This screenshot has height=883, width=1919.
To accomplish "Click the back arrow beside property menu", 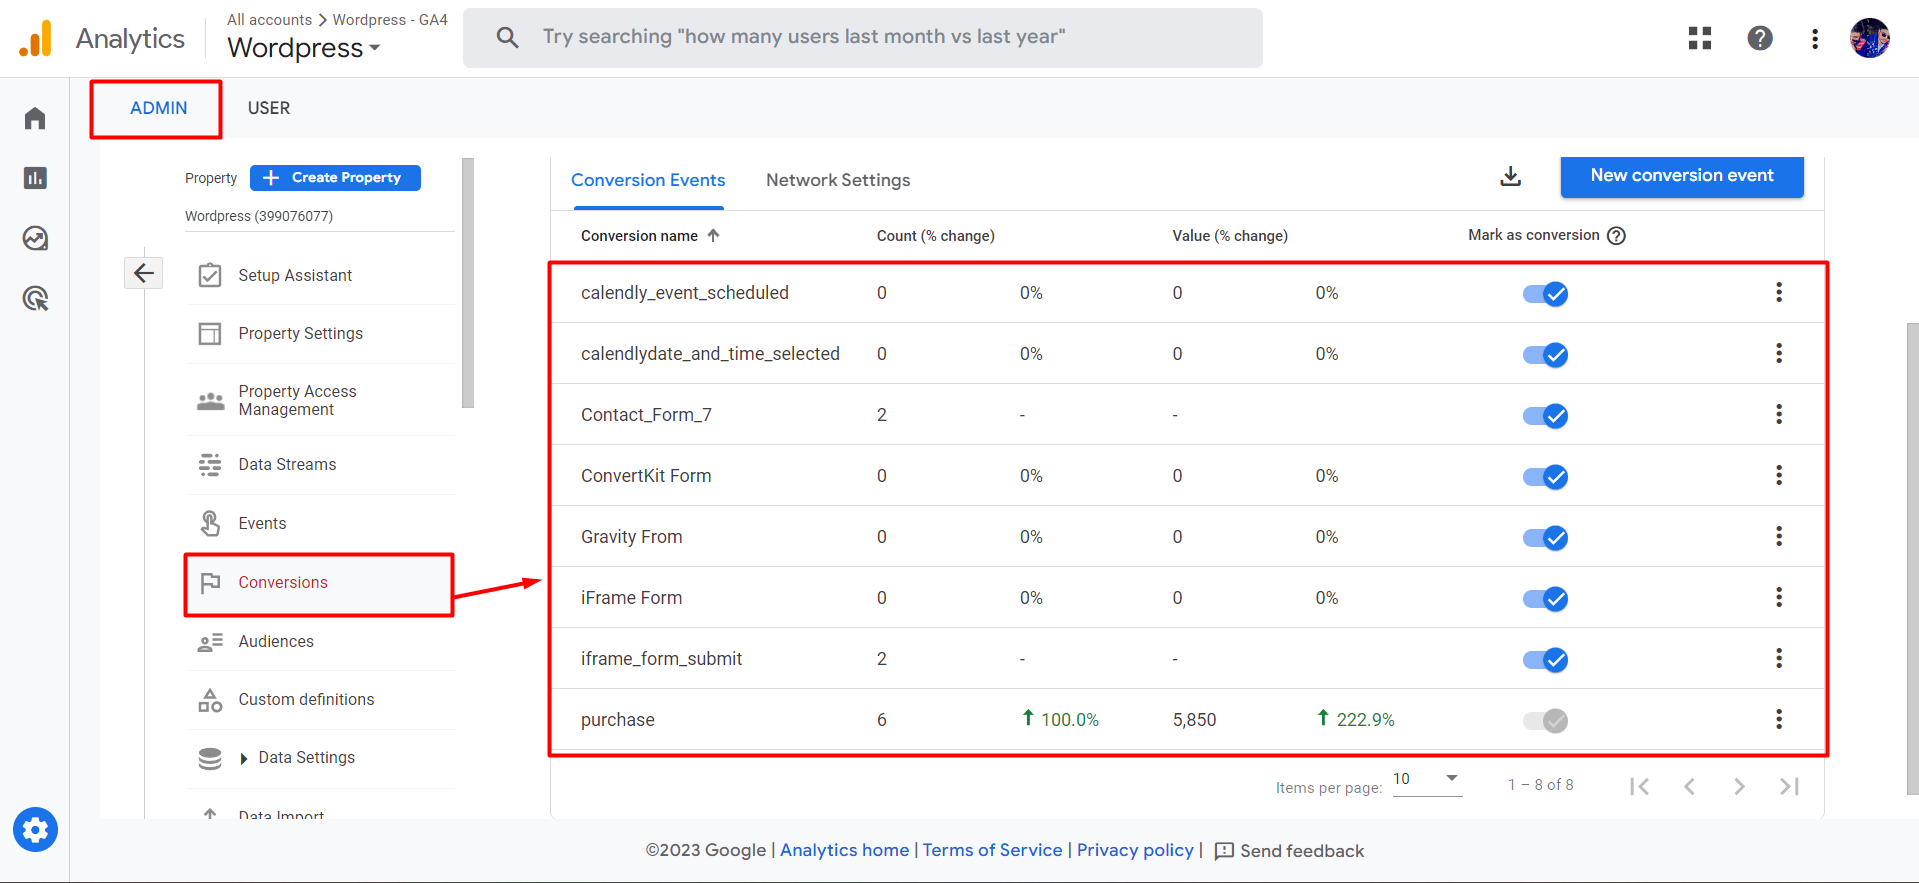I will click(x=143, y=273).
